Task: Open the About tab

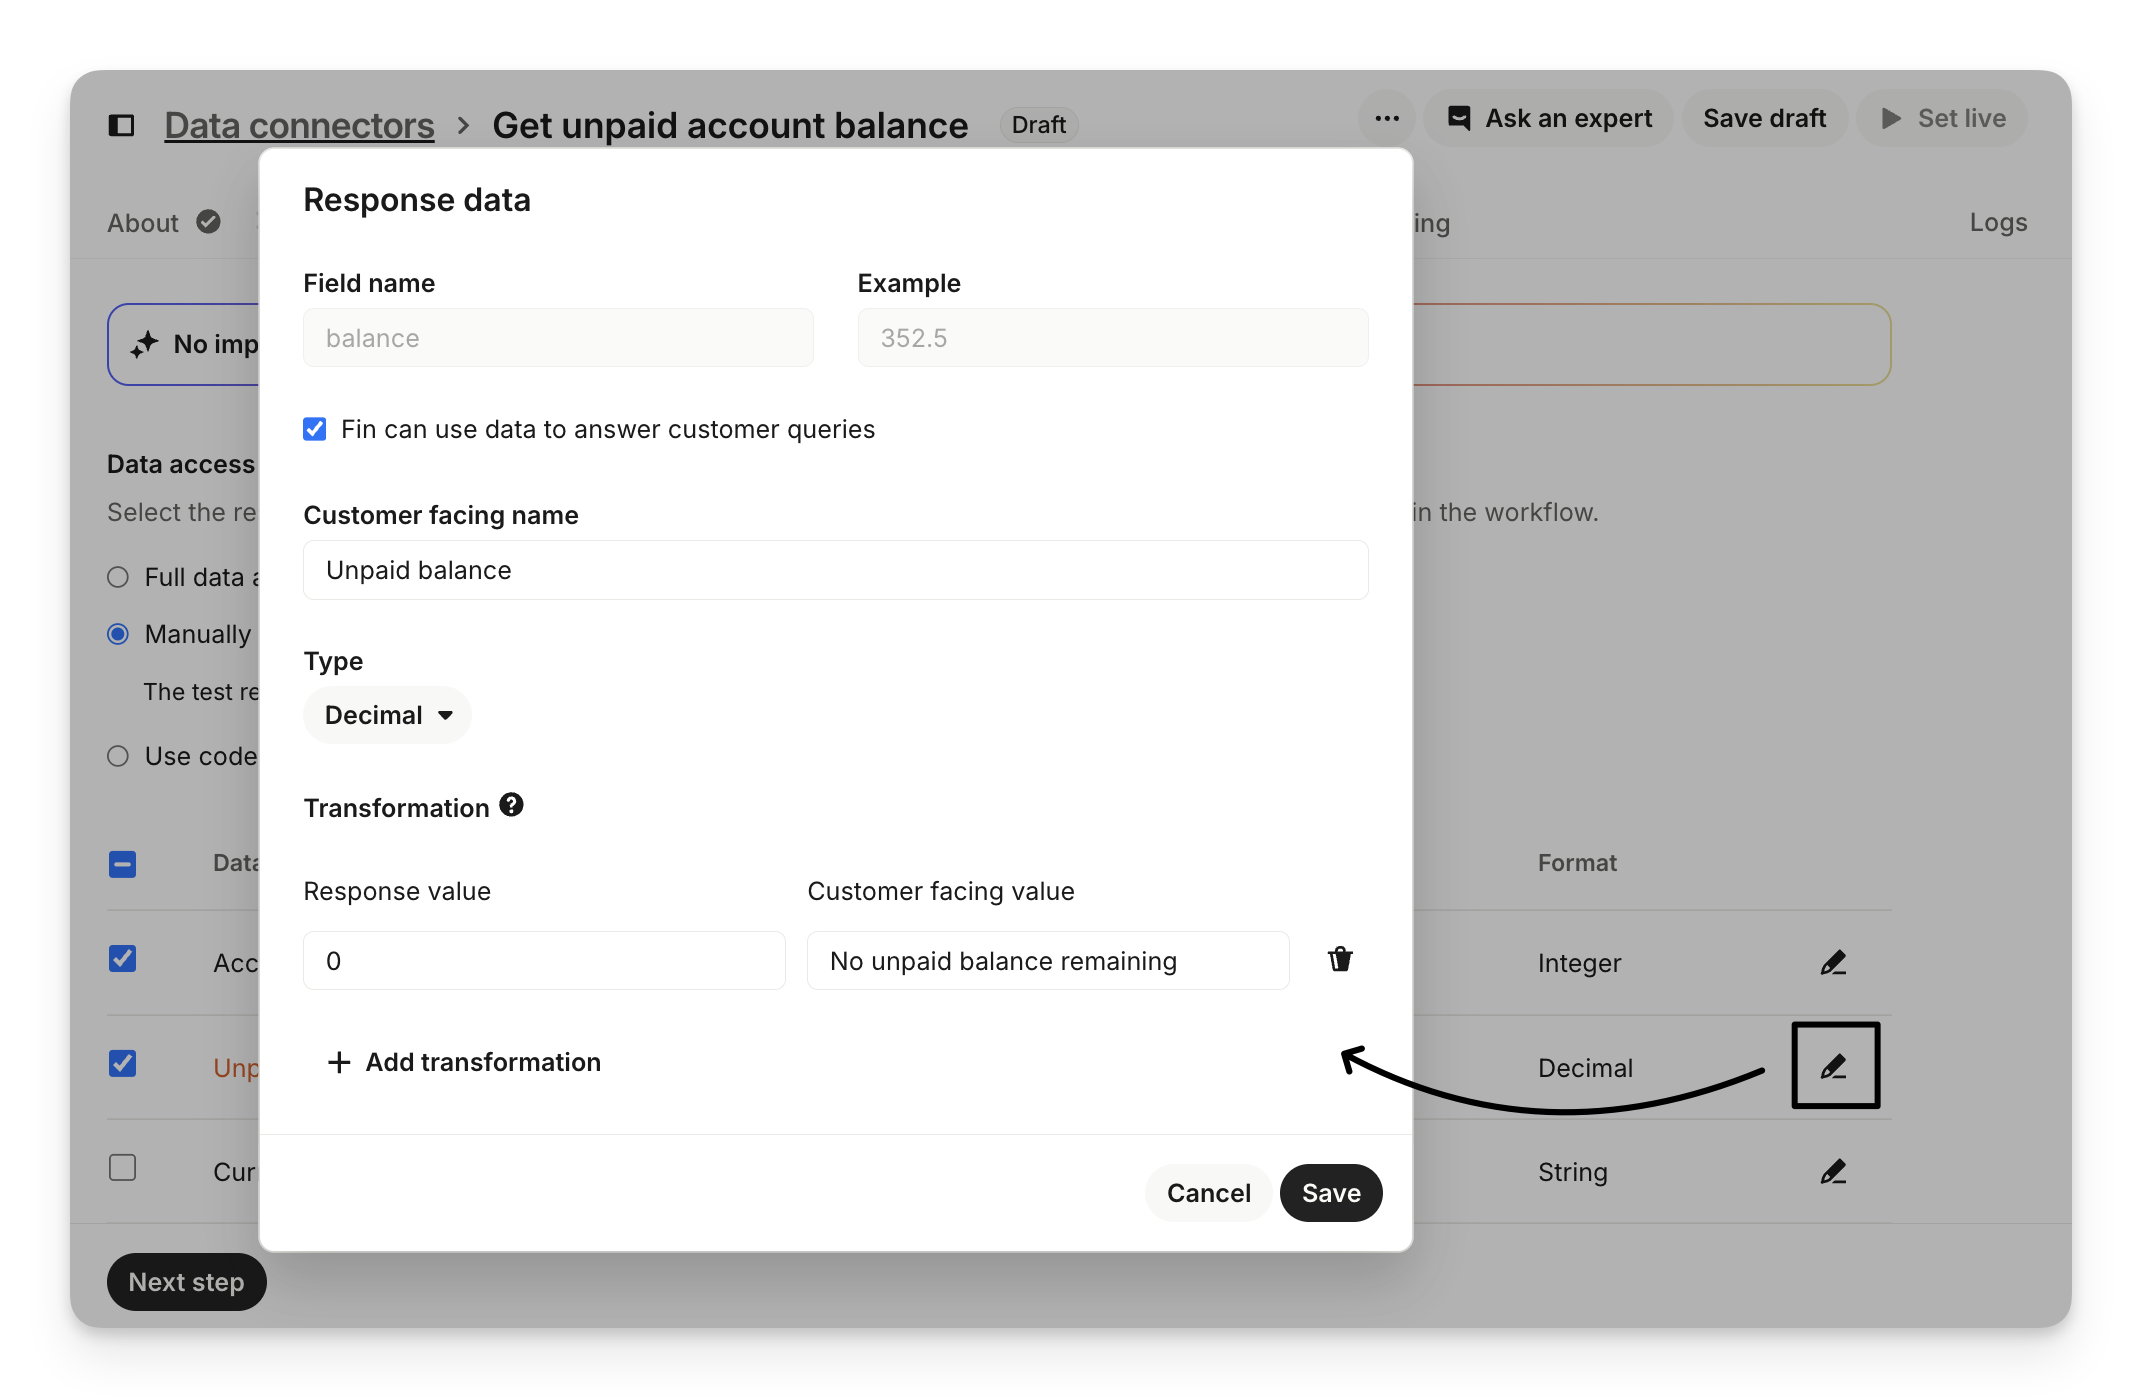Action: click(x=144, y=222)
